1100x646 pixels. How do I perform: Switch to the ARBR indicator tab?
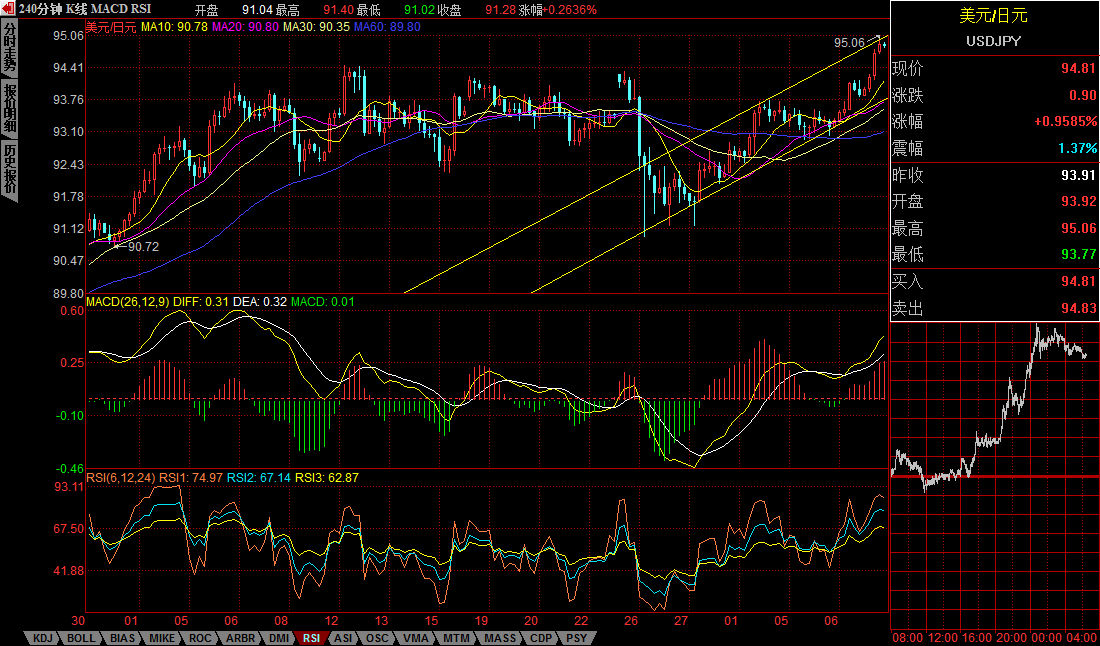tap(241, 638)
